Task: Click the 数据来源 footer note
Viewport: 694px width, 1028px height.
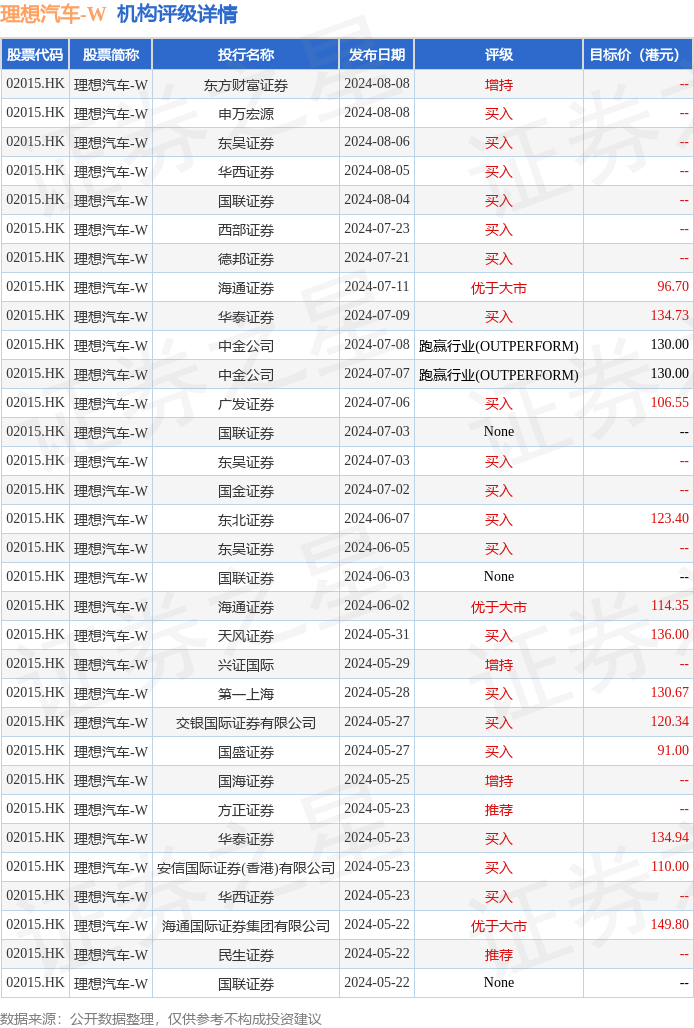Action: (161, 1019)
